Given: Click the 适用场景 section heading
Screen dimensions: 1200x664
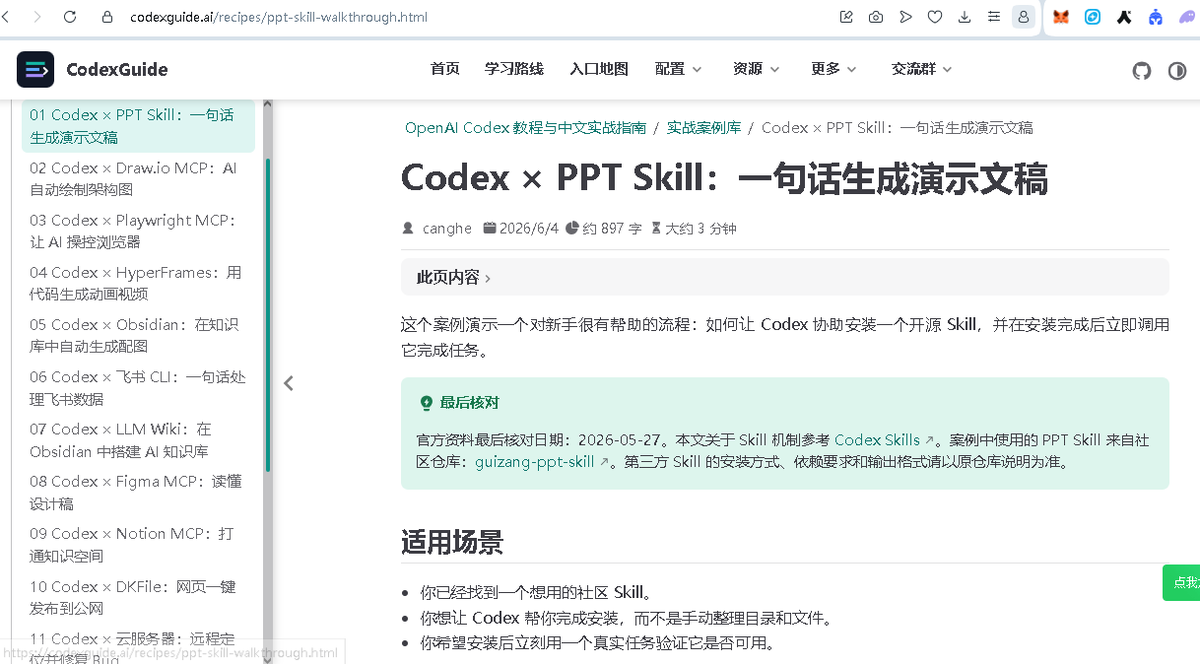Looking at the screenshot, I should [452, 542].
